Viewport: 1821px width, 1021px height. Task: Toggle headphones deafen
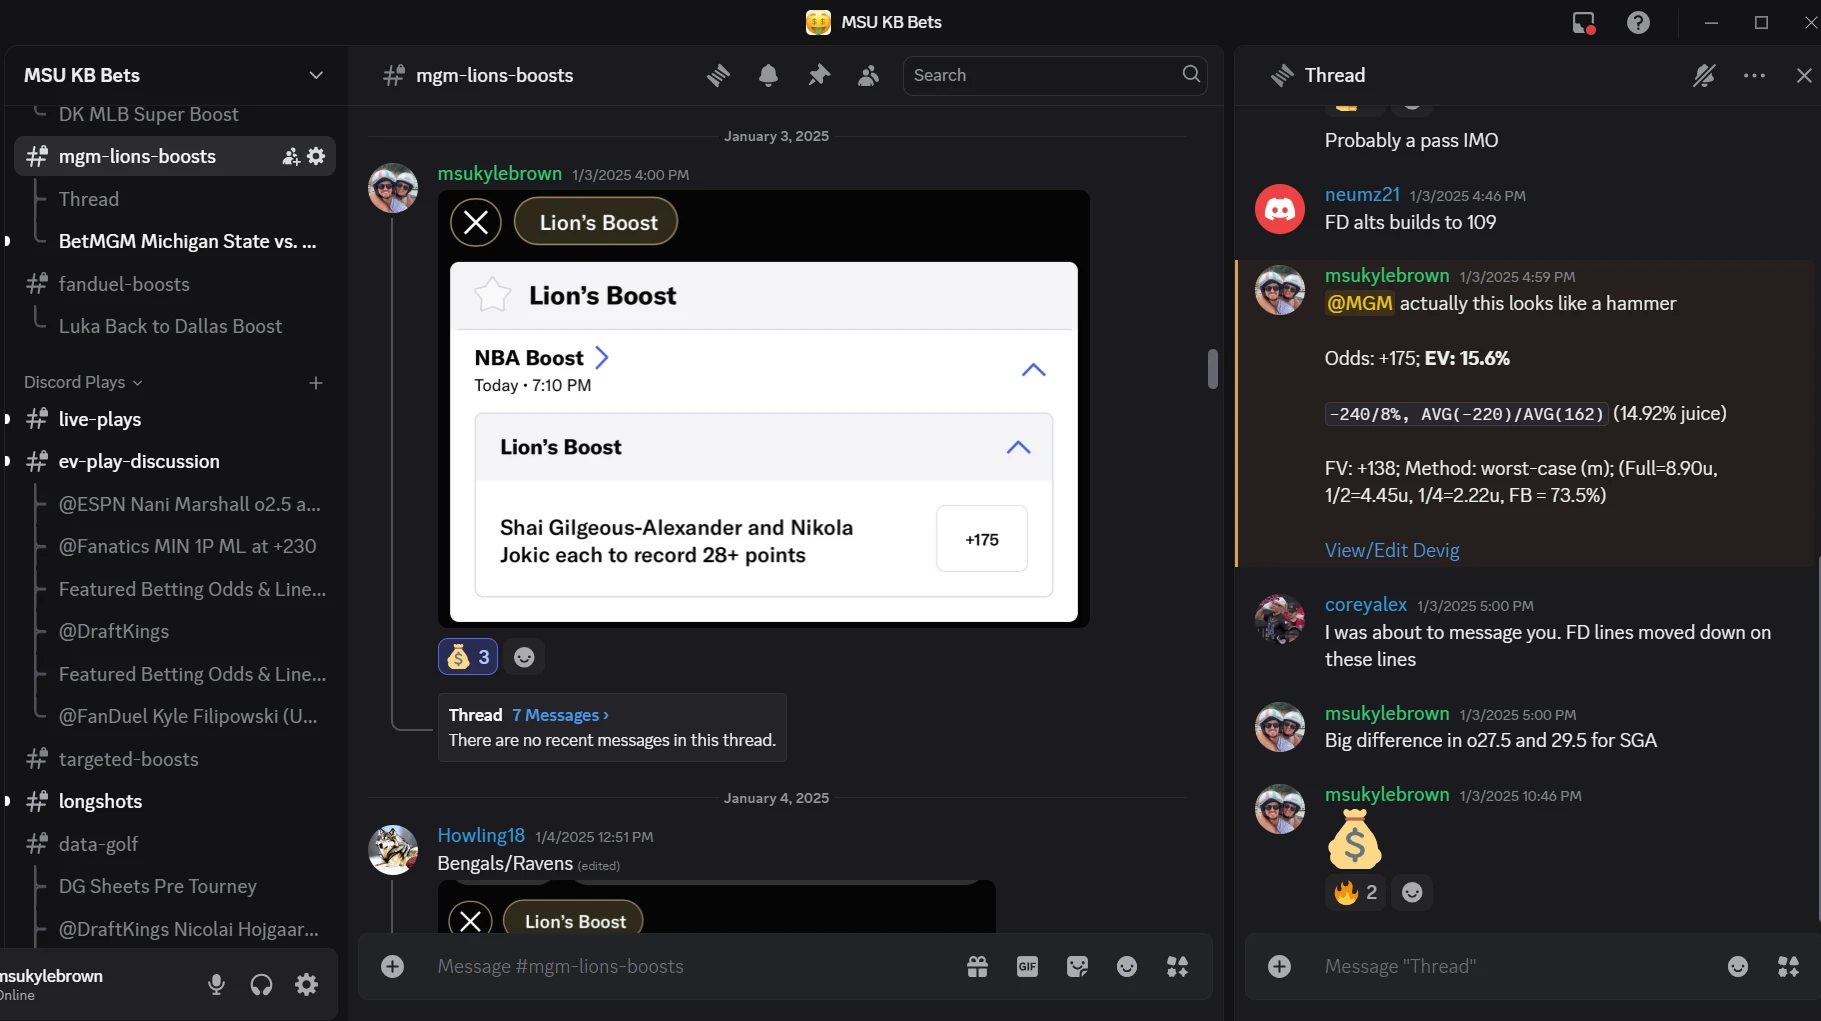click(261, 984)
